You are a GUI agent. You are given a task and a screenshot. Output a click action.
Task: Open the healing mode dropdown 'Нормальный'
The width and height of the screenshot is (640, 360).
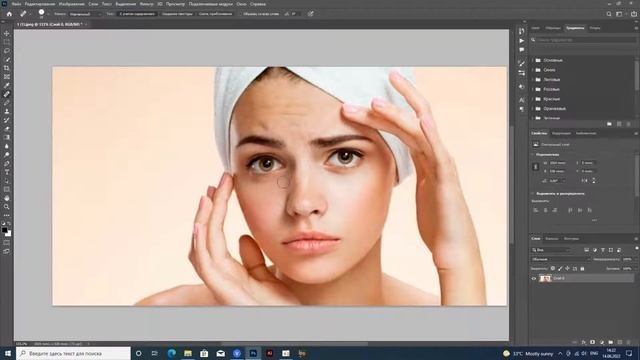(x=85, y=14)
